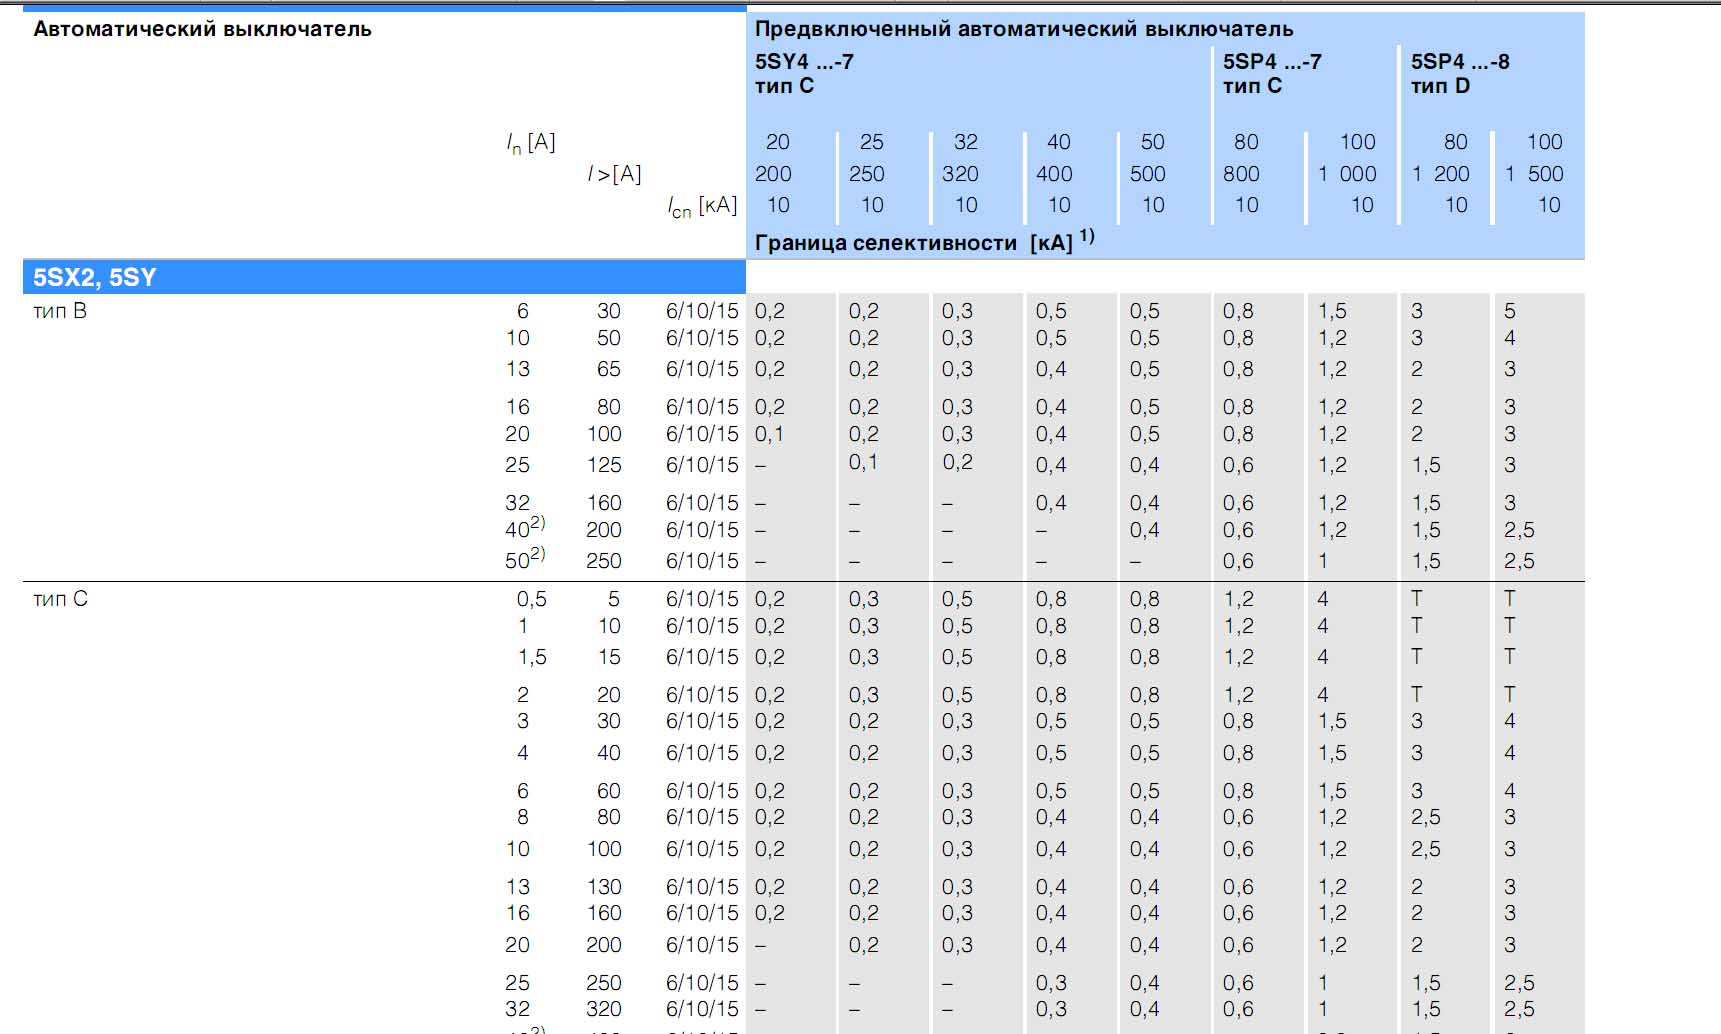Image resolution: width=1721 pixels, height=1034 pixels.
Task: Click header value "320" below rated current 32
Action: 960,174
